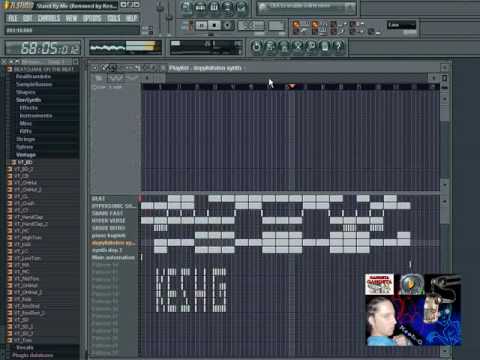The image size is (480, 360).
Task: Click the play/pause transport button
Action: tap(201, 25)
